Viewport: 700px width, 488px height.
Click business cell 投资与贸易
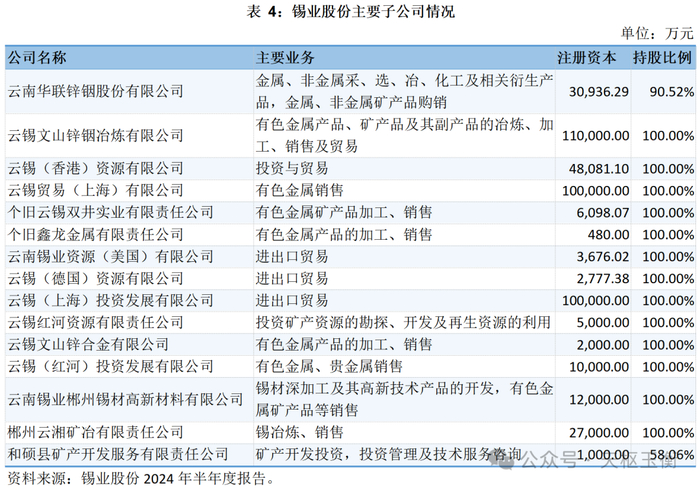(x=292, y=169)
